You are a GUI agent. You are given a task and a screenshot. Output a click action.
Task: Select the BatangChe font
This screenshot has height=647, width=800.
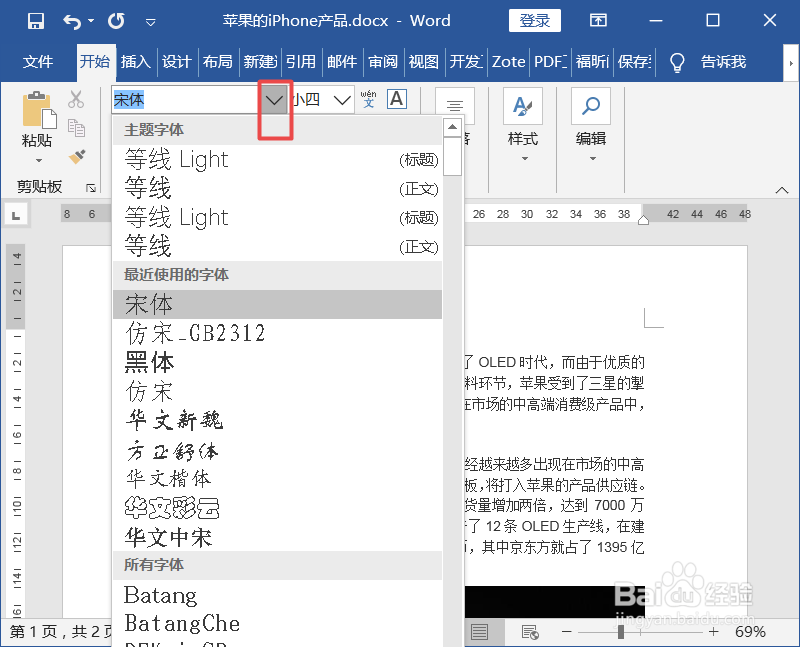point(278,624)
